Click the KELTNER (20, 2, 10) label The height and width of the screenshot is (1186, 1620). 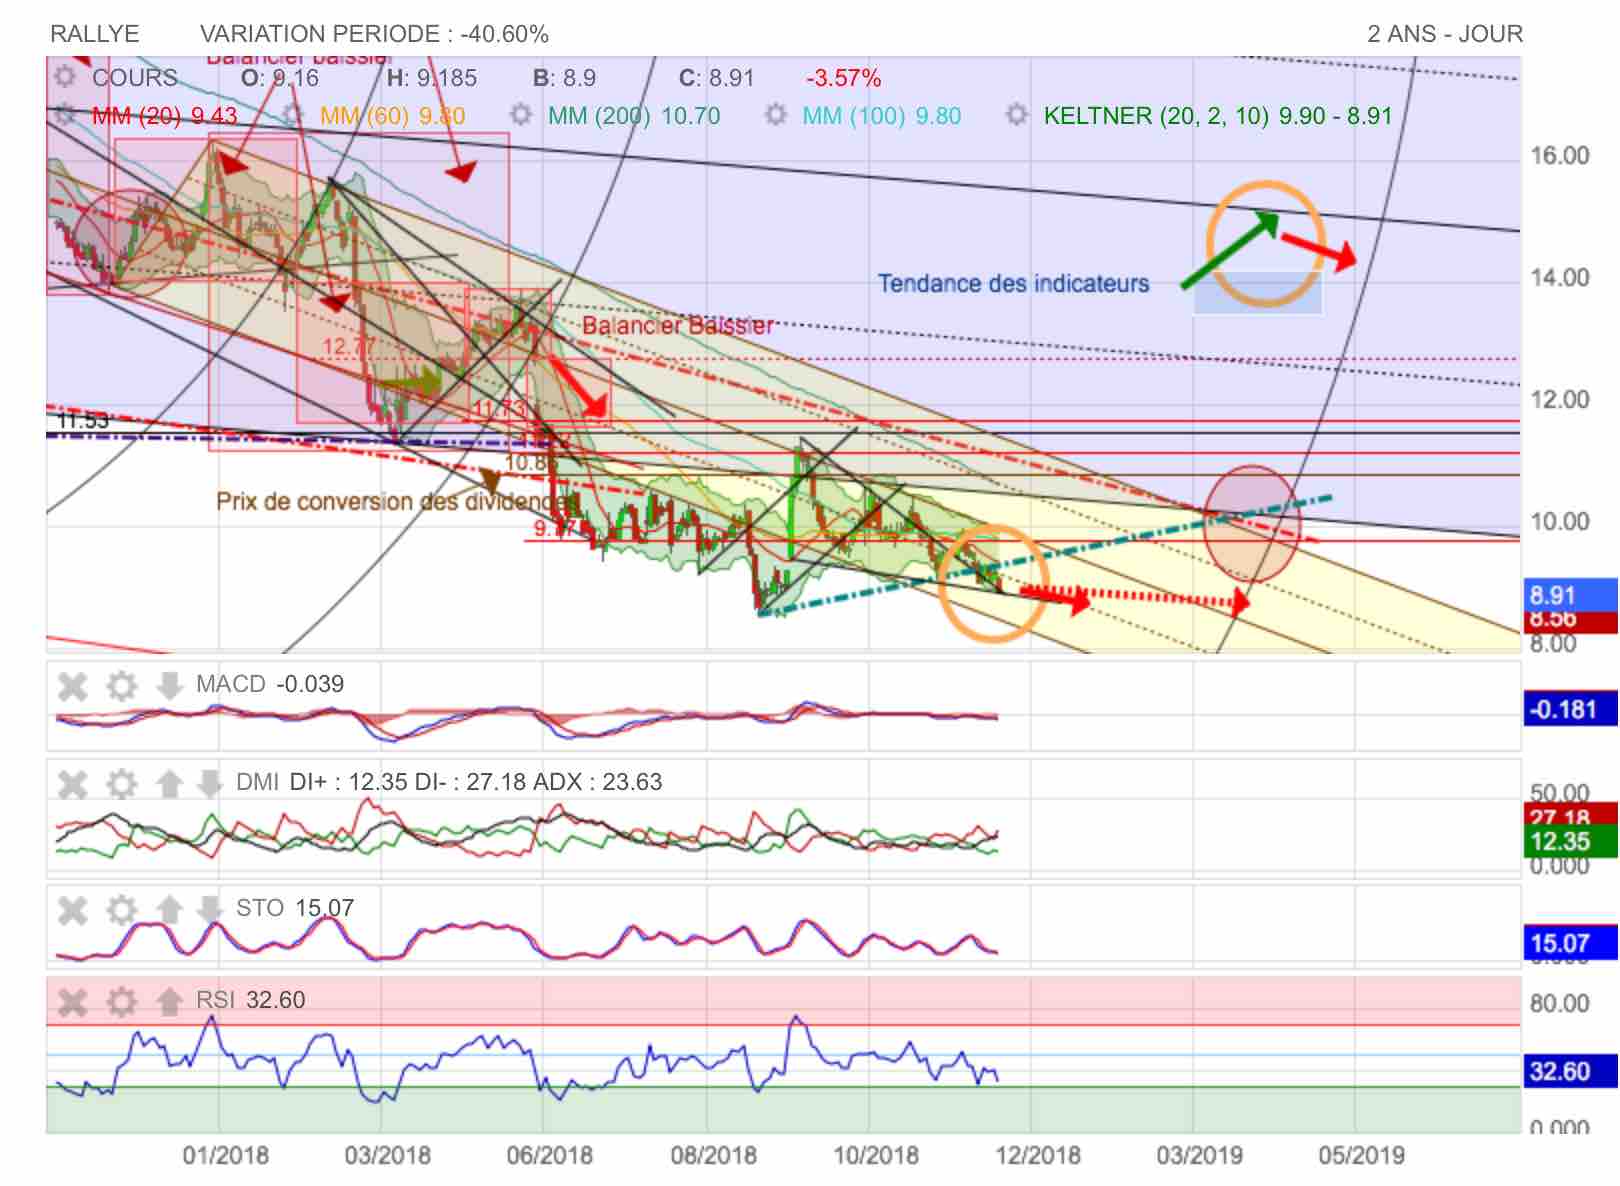click(1218, 116)
